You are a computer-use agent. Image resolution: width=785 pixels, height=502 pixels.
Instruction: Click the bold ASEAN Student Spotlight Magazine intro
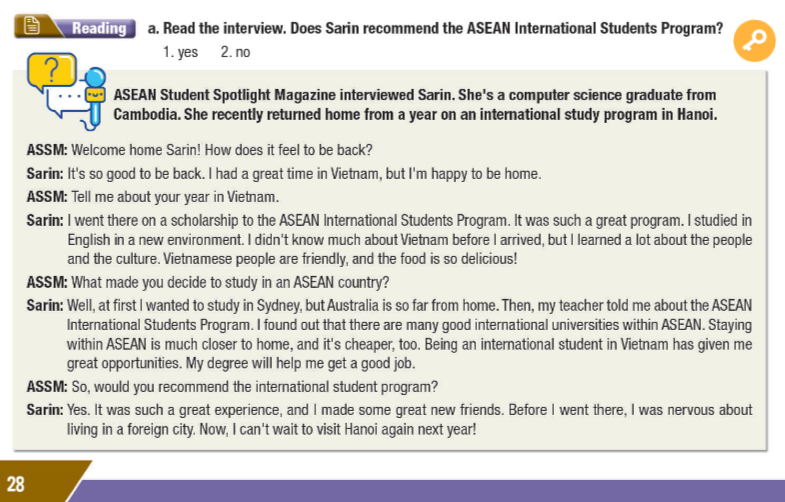[x=416, y=104]
